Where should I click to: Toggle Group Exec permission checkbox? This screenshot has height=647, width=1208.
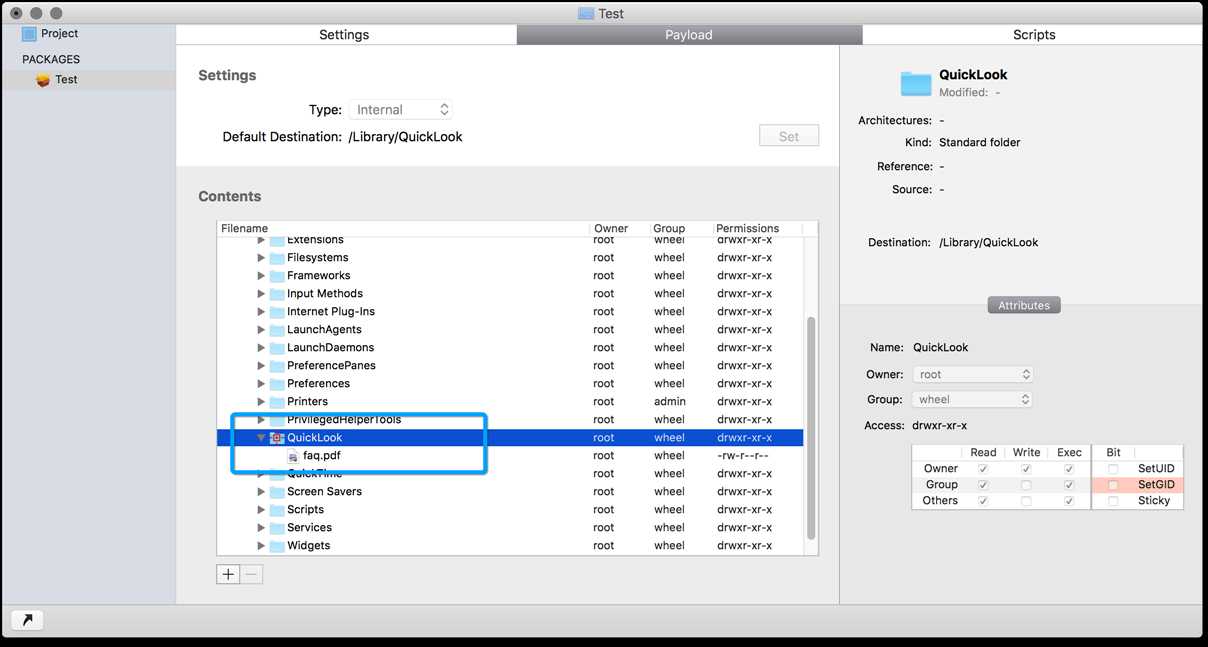[x=1069, y=485]
